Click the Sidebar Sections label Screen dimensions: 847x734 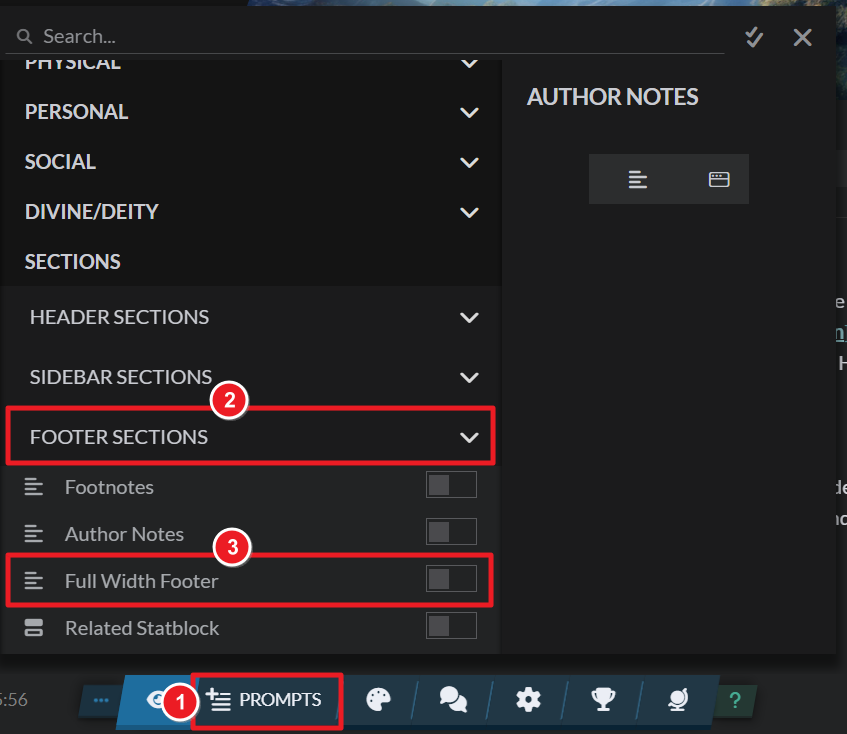click(121, 377)
